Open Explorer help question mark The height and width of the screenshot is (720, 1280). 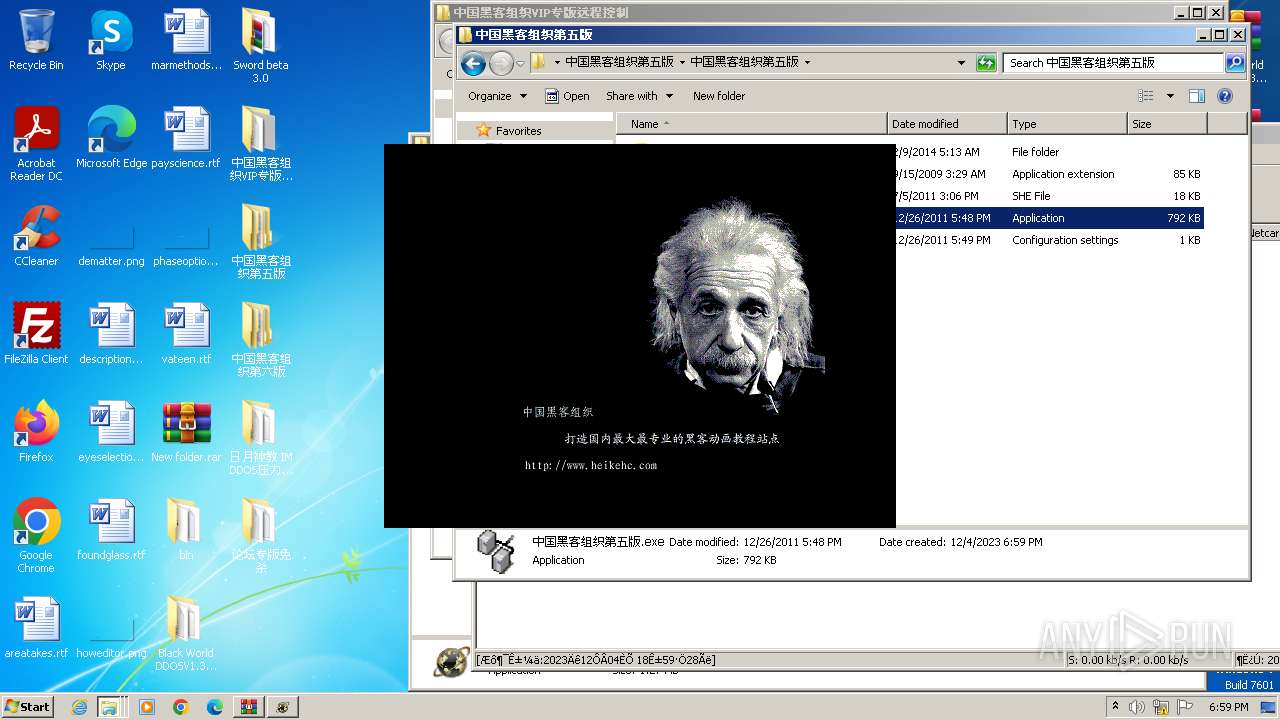[1225, 96]
